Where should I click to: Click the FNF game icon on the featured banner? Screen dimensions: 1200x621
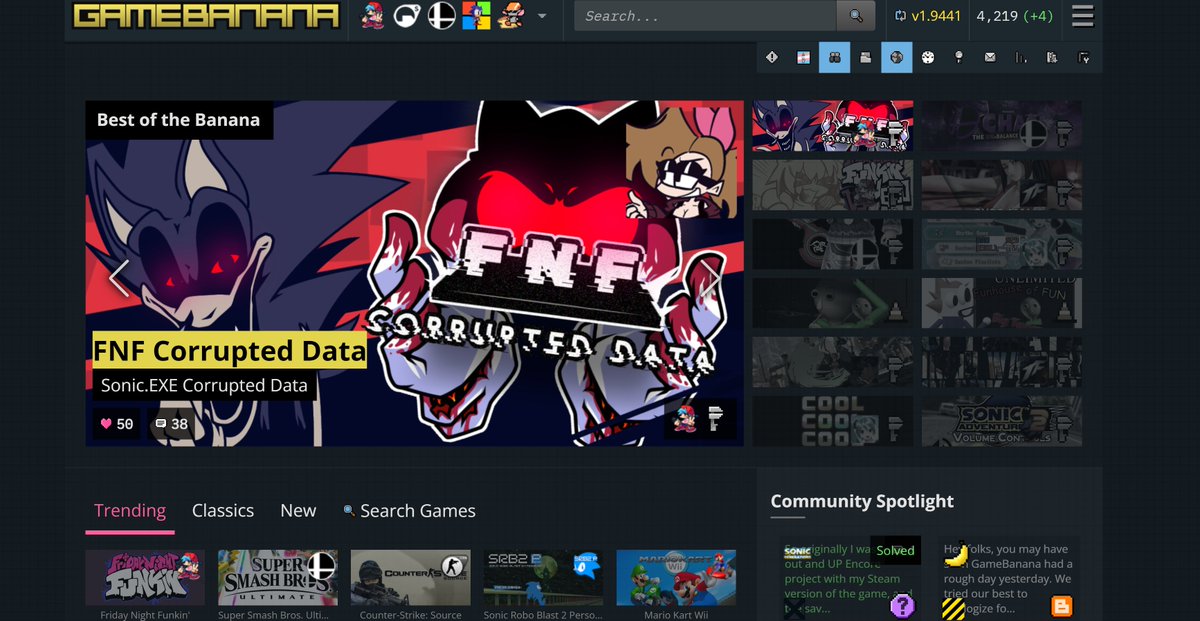tap(685, 419)
